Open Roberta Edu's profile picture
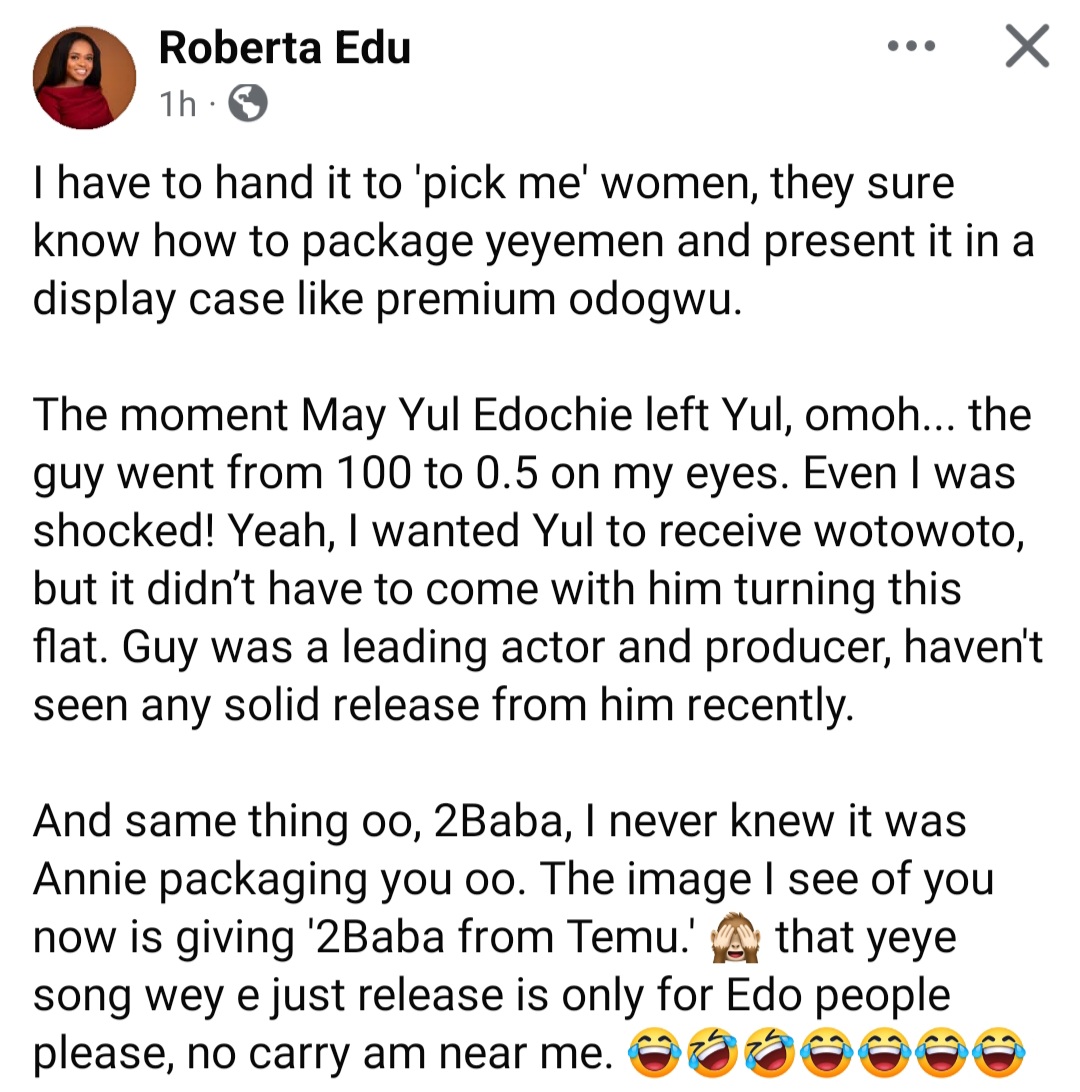Viewport: 1080px width, 1092px height. (84, 78)
